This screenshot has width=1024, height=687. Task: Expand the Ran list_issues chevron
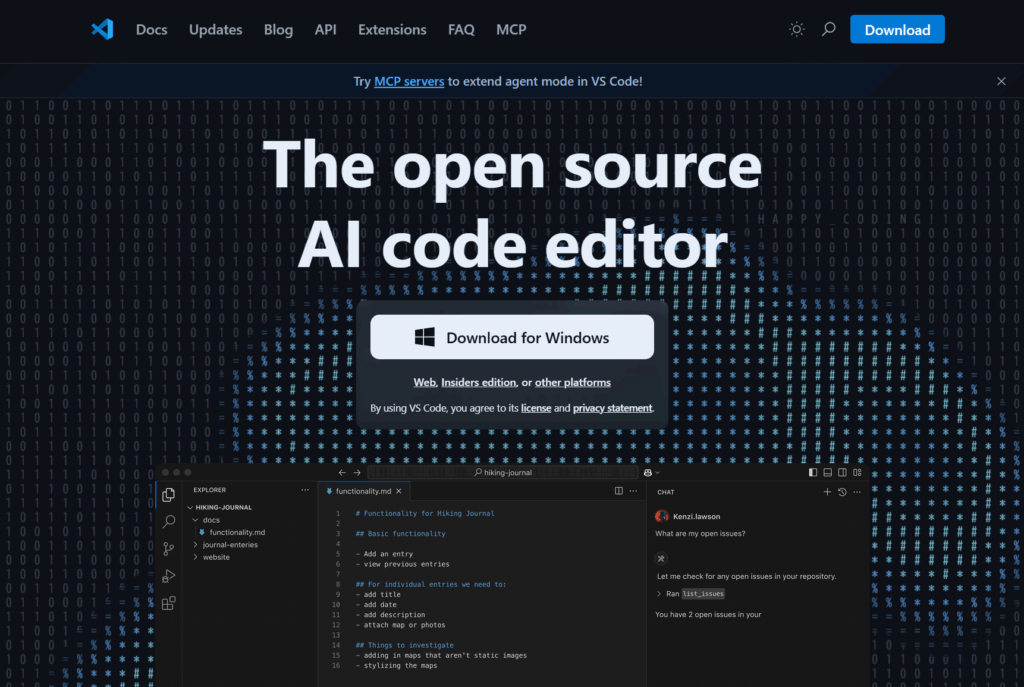pyautogui.click(x=658, y=594)
